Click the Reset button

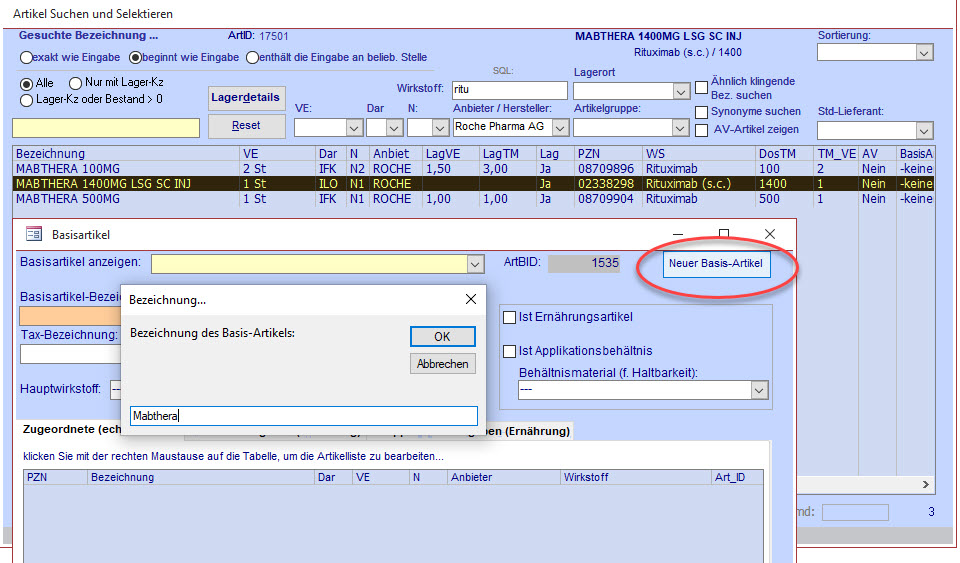click(246, 126)
